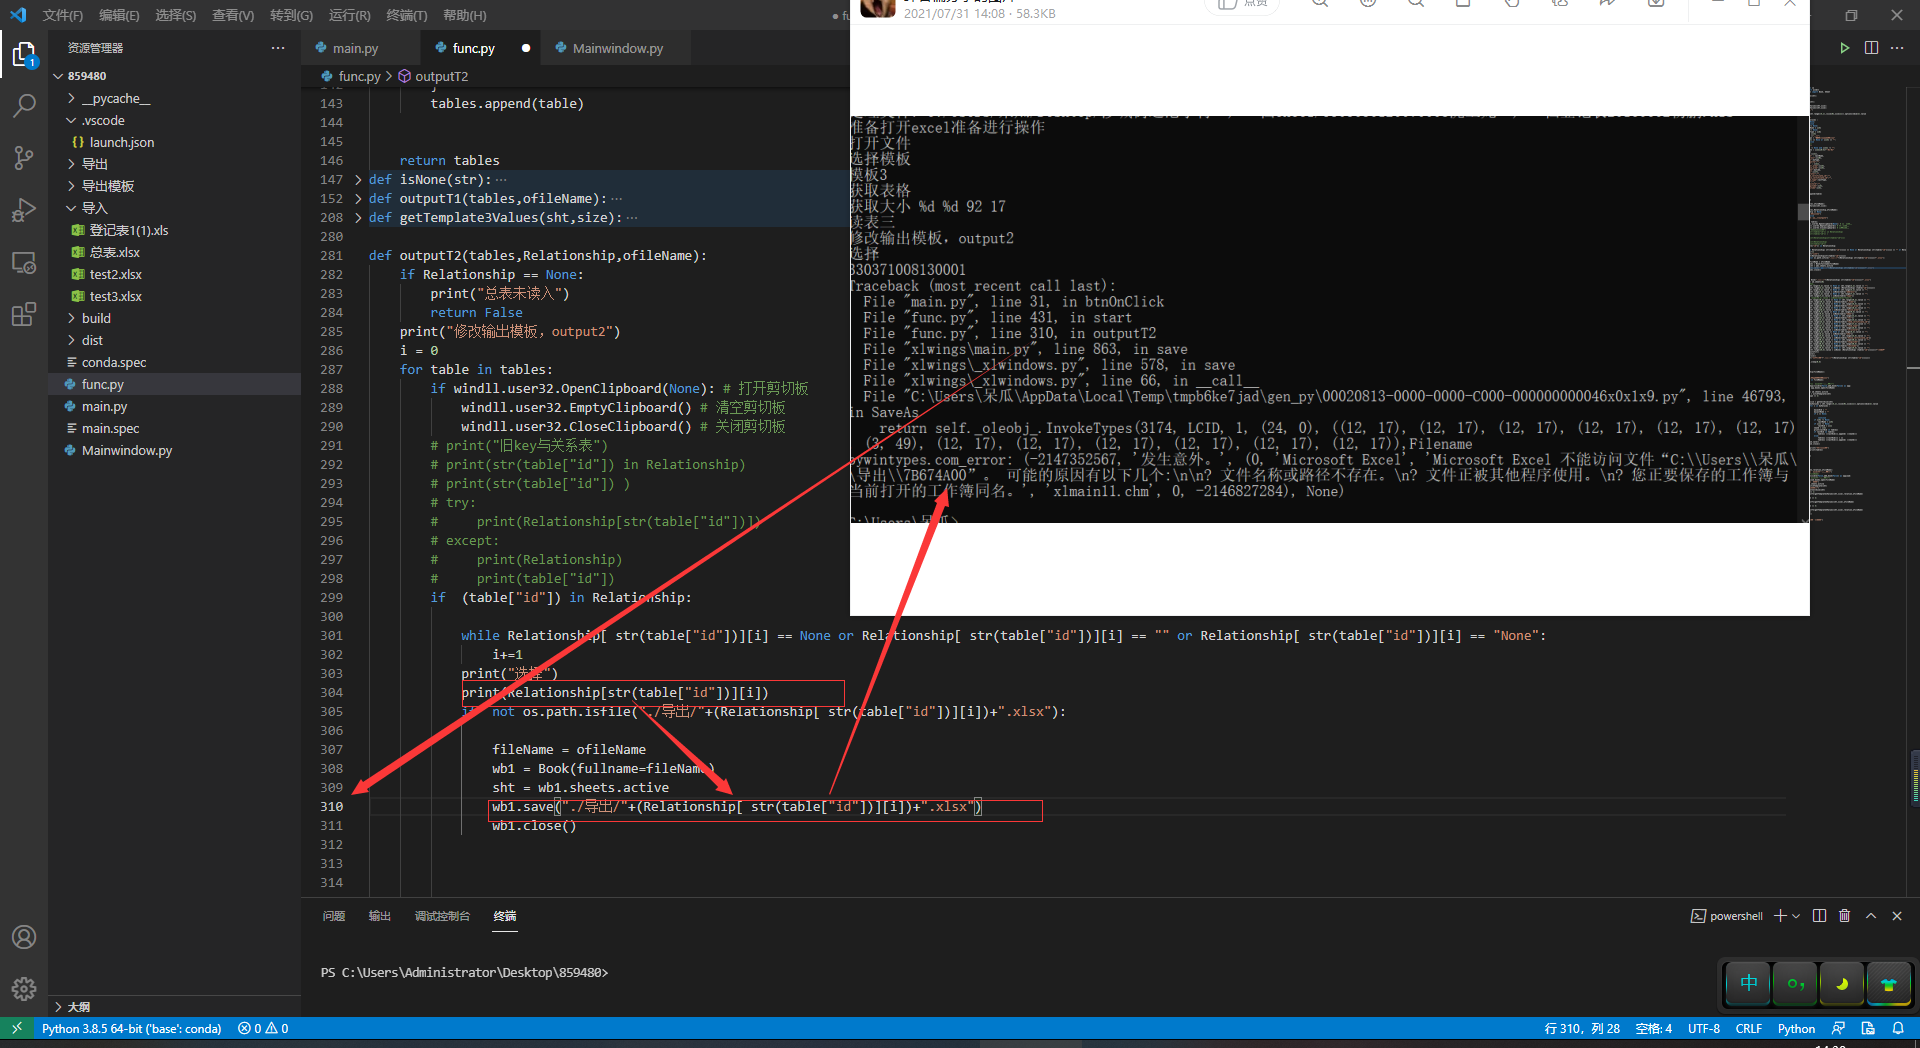Click the feedback icon in status bar
The image size is (1920, 1048).
click(1838, 1029)
